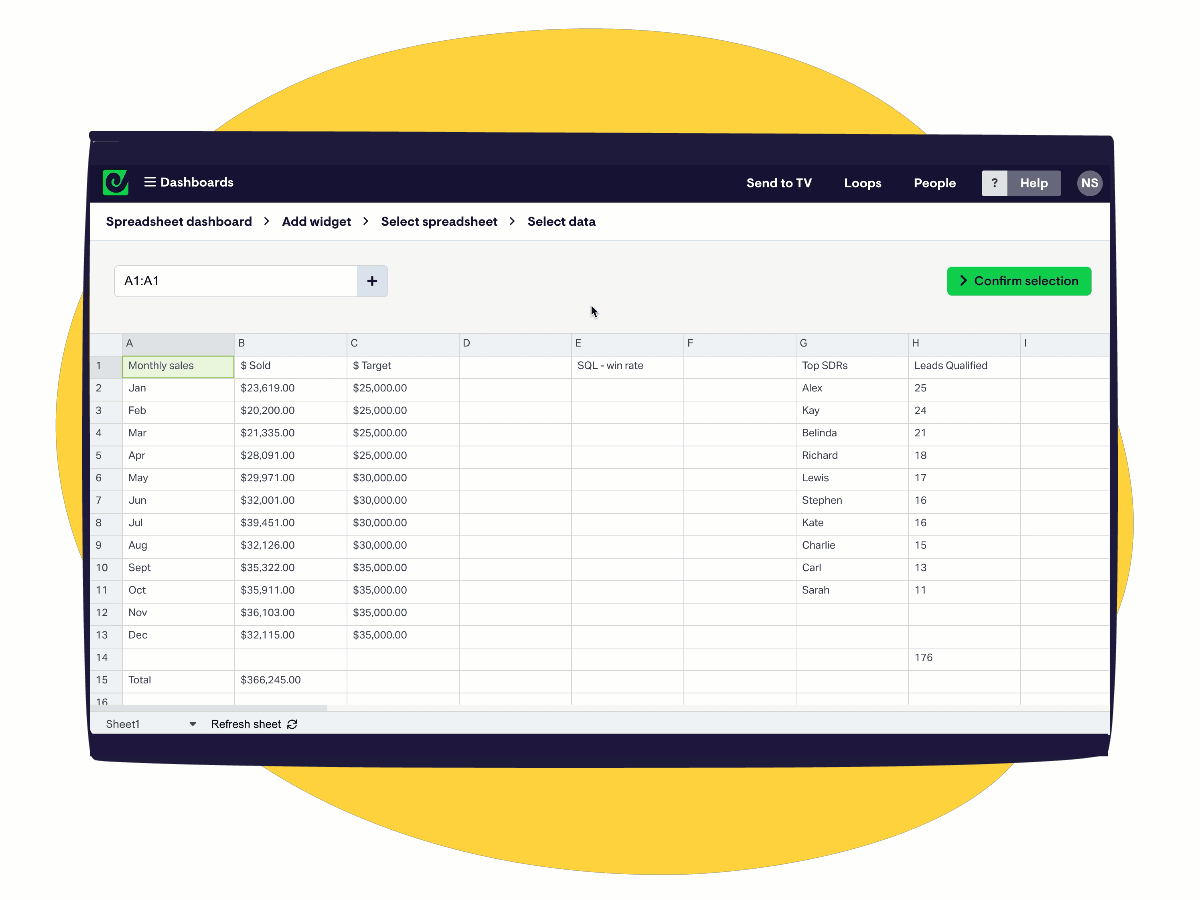Screen dimensions: 1200x900
Task: Open the Dashboards hamburger menu
Action: click(150, 182)
